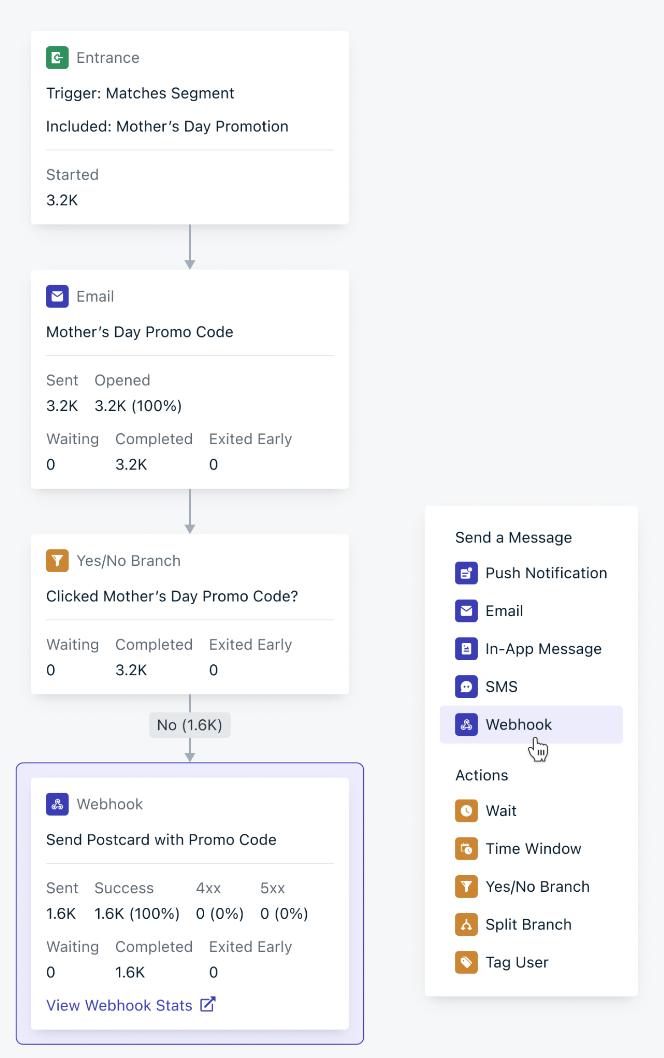Add a Webhook message step from menu

click(x=531, y=725)
